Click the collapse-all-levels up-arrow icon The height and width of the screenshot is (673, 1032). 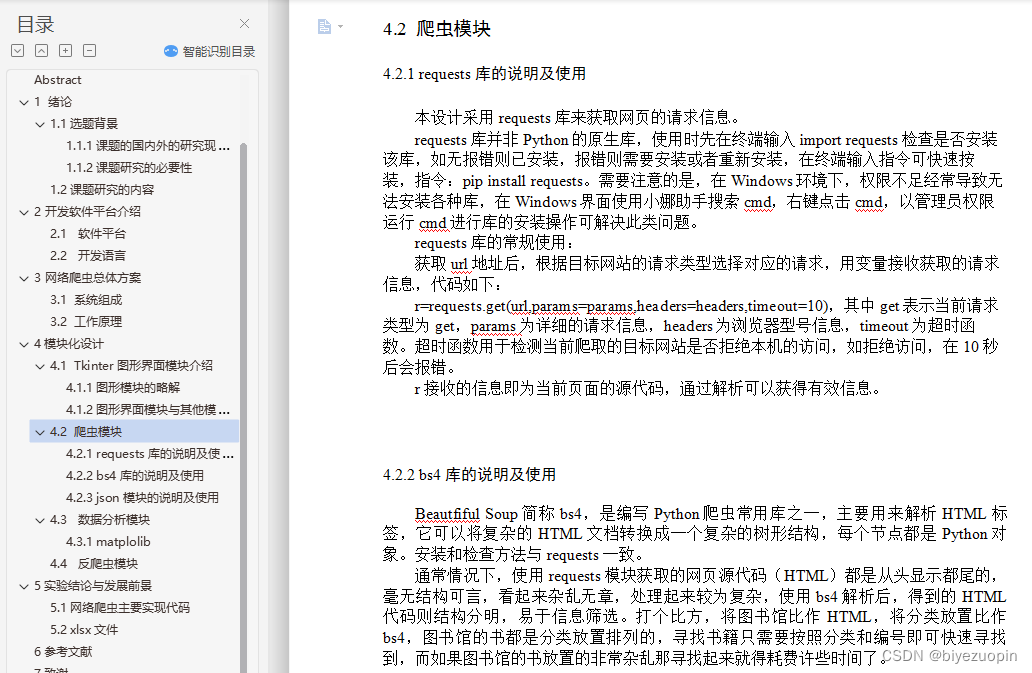pos(41,51)
